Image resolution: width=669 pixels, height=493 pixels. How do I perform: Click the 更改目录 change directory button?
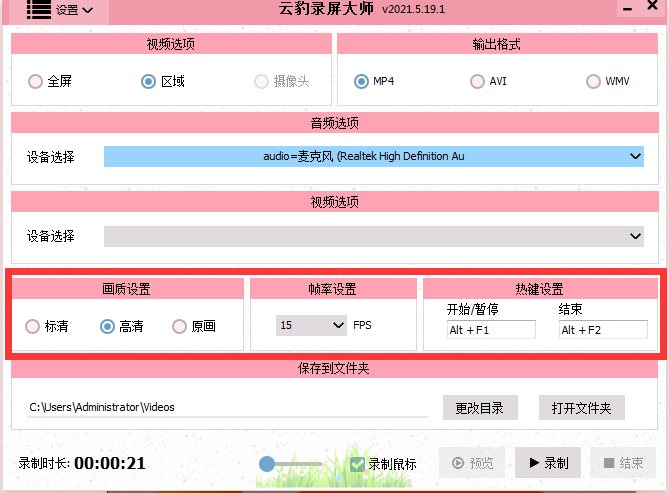pos(480,408)
